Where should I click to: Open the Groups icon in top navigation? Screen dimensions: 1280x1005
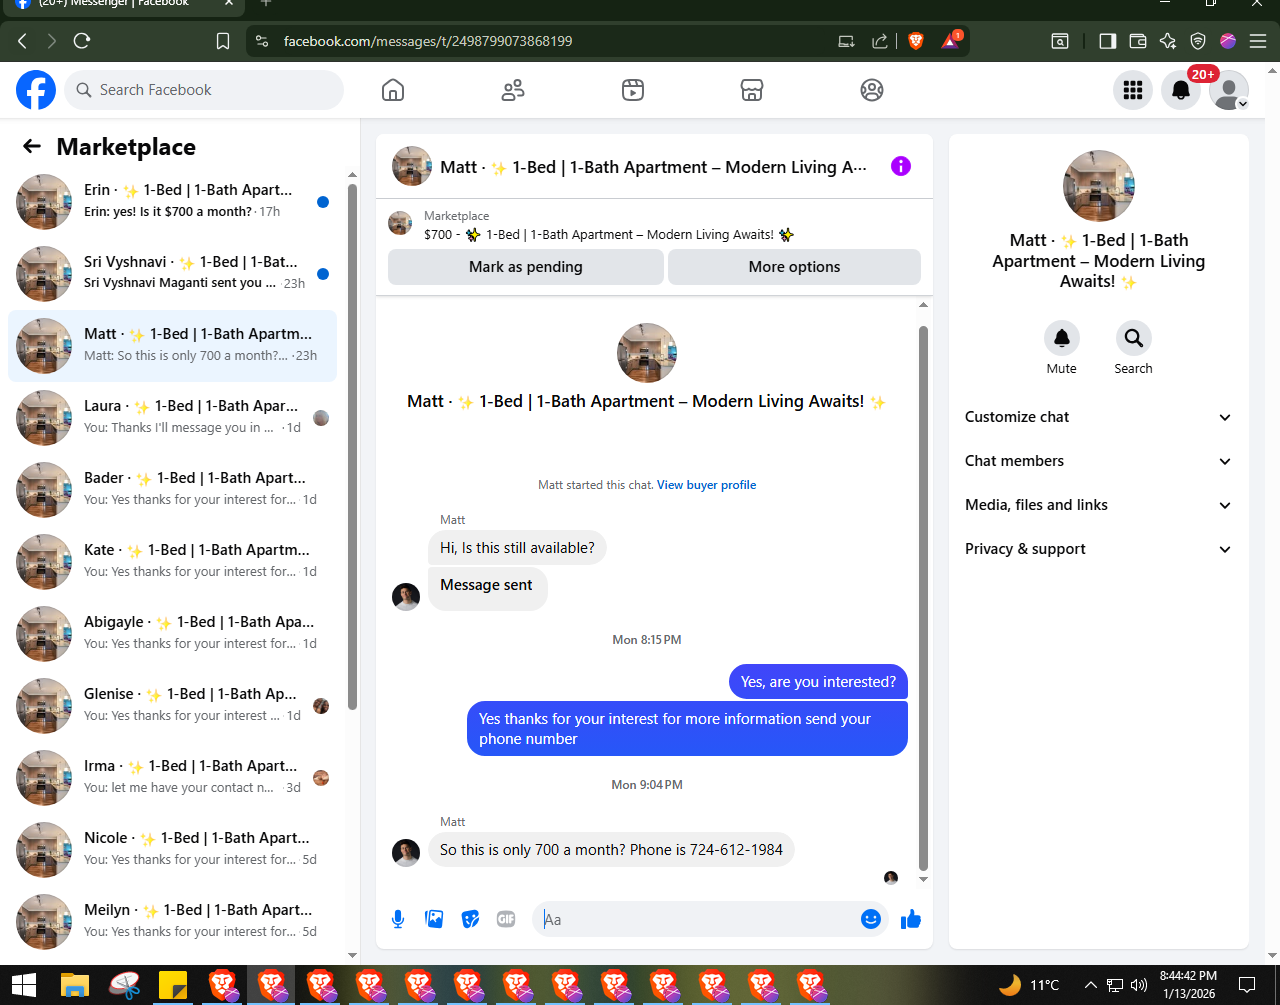872,90
